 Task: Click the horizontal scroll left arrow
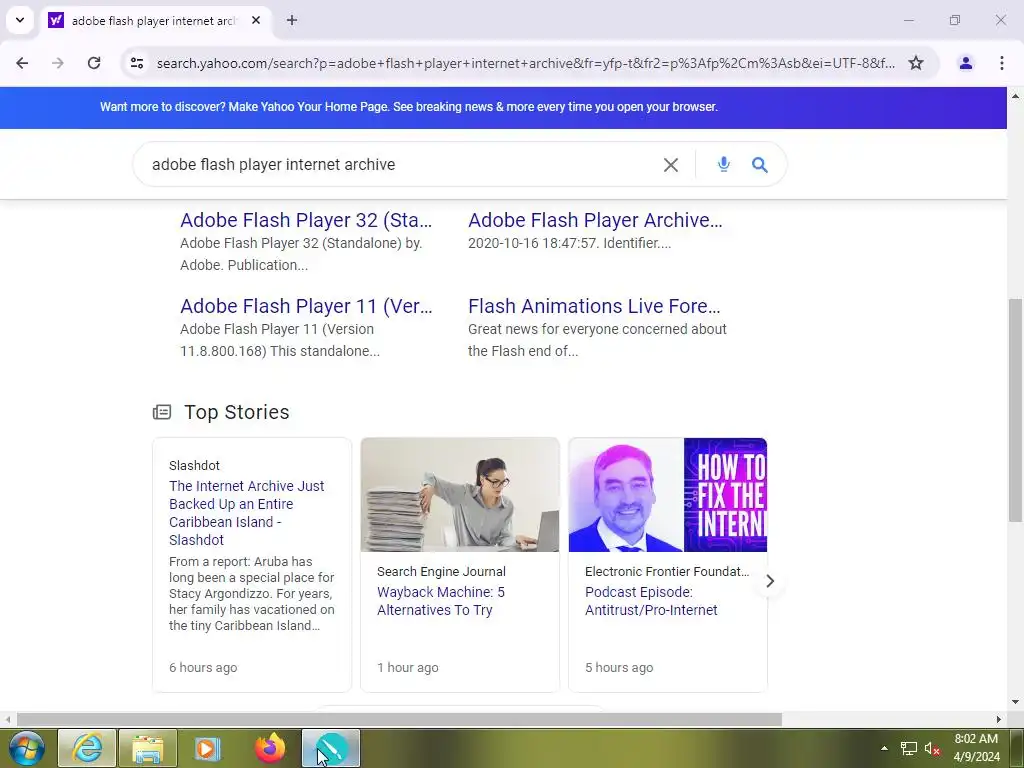pos(7,719)
